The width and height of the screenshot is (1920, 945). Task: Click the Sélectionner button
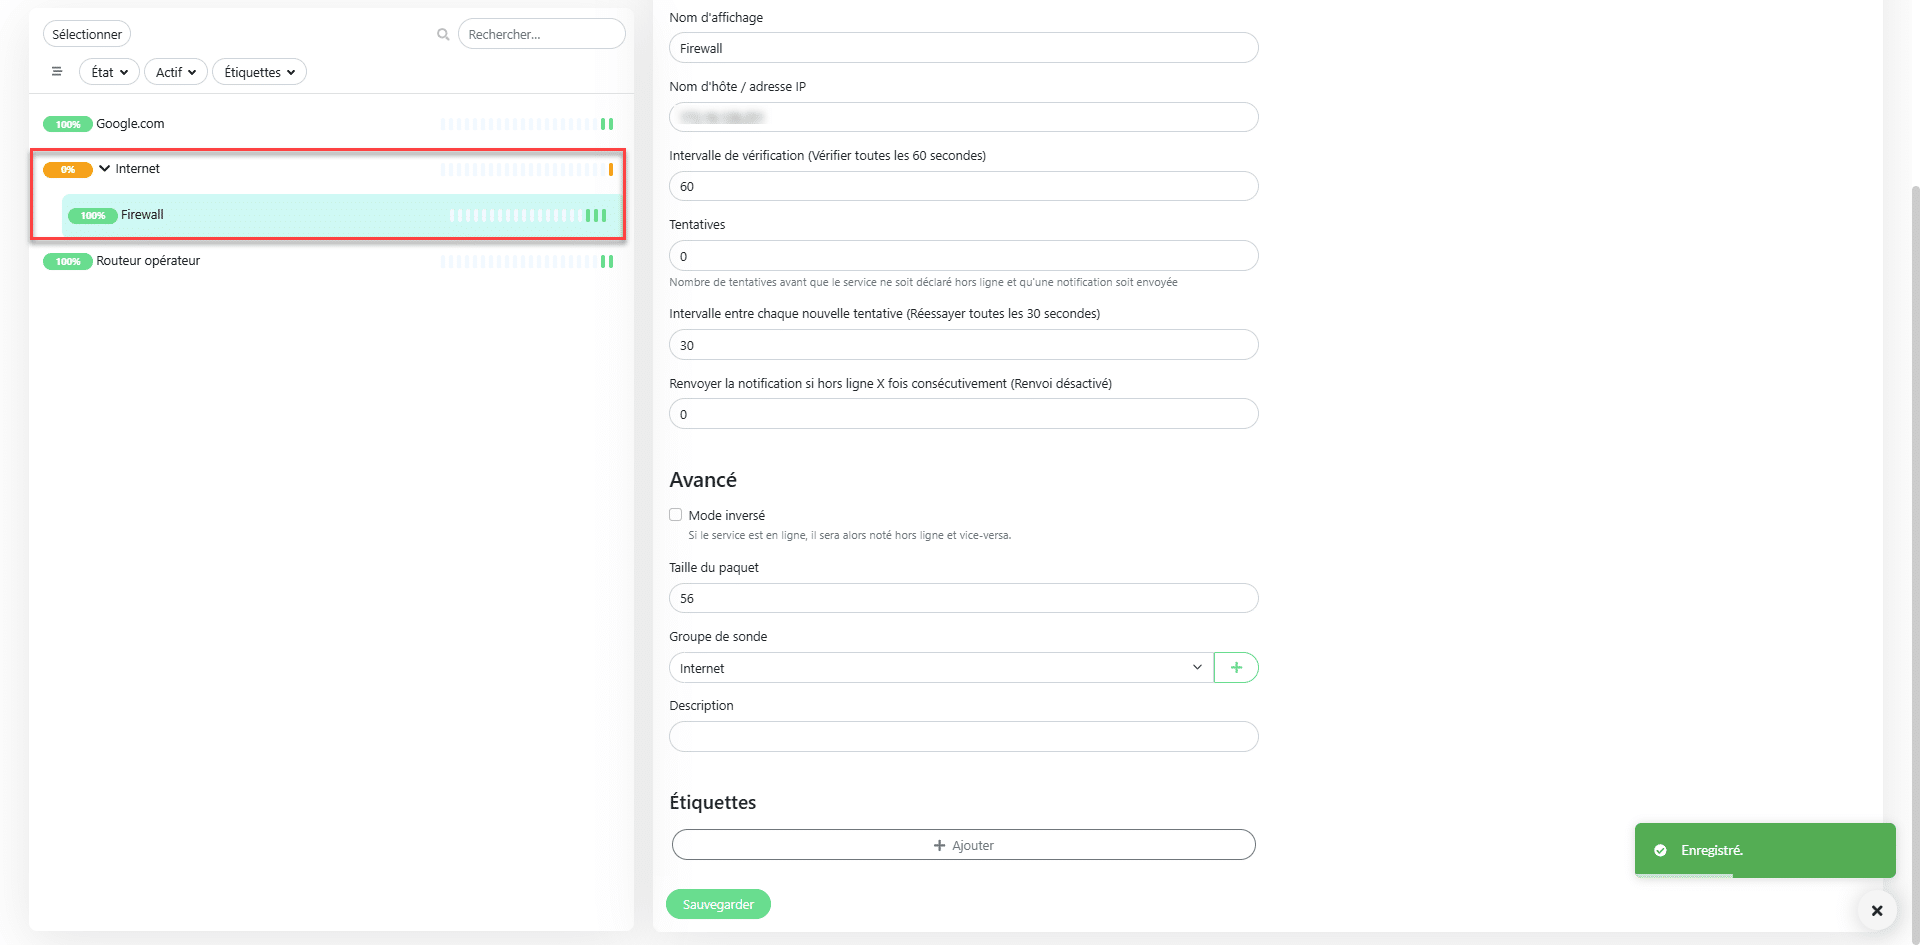[x=87, y=34]
